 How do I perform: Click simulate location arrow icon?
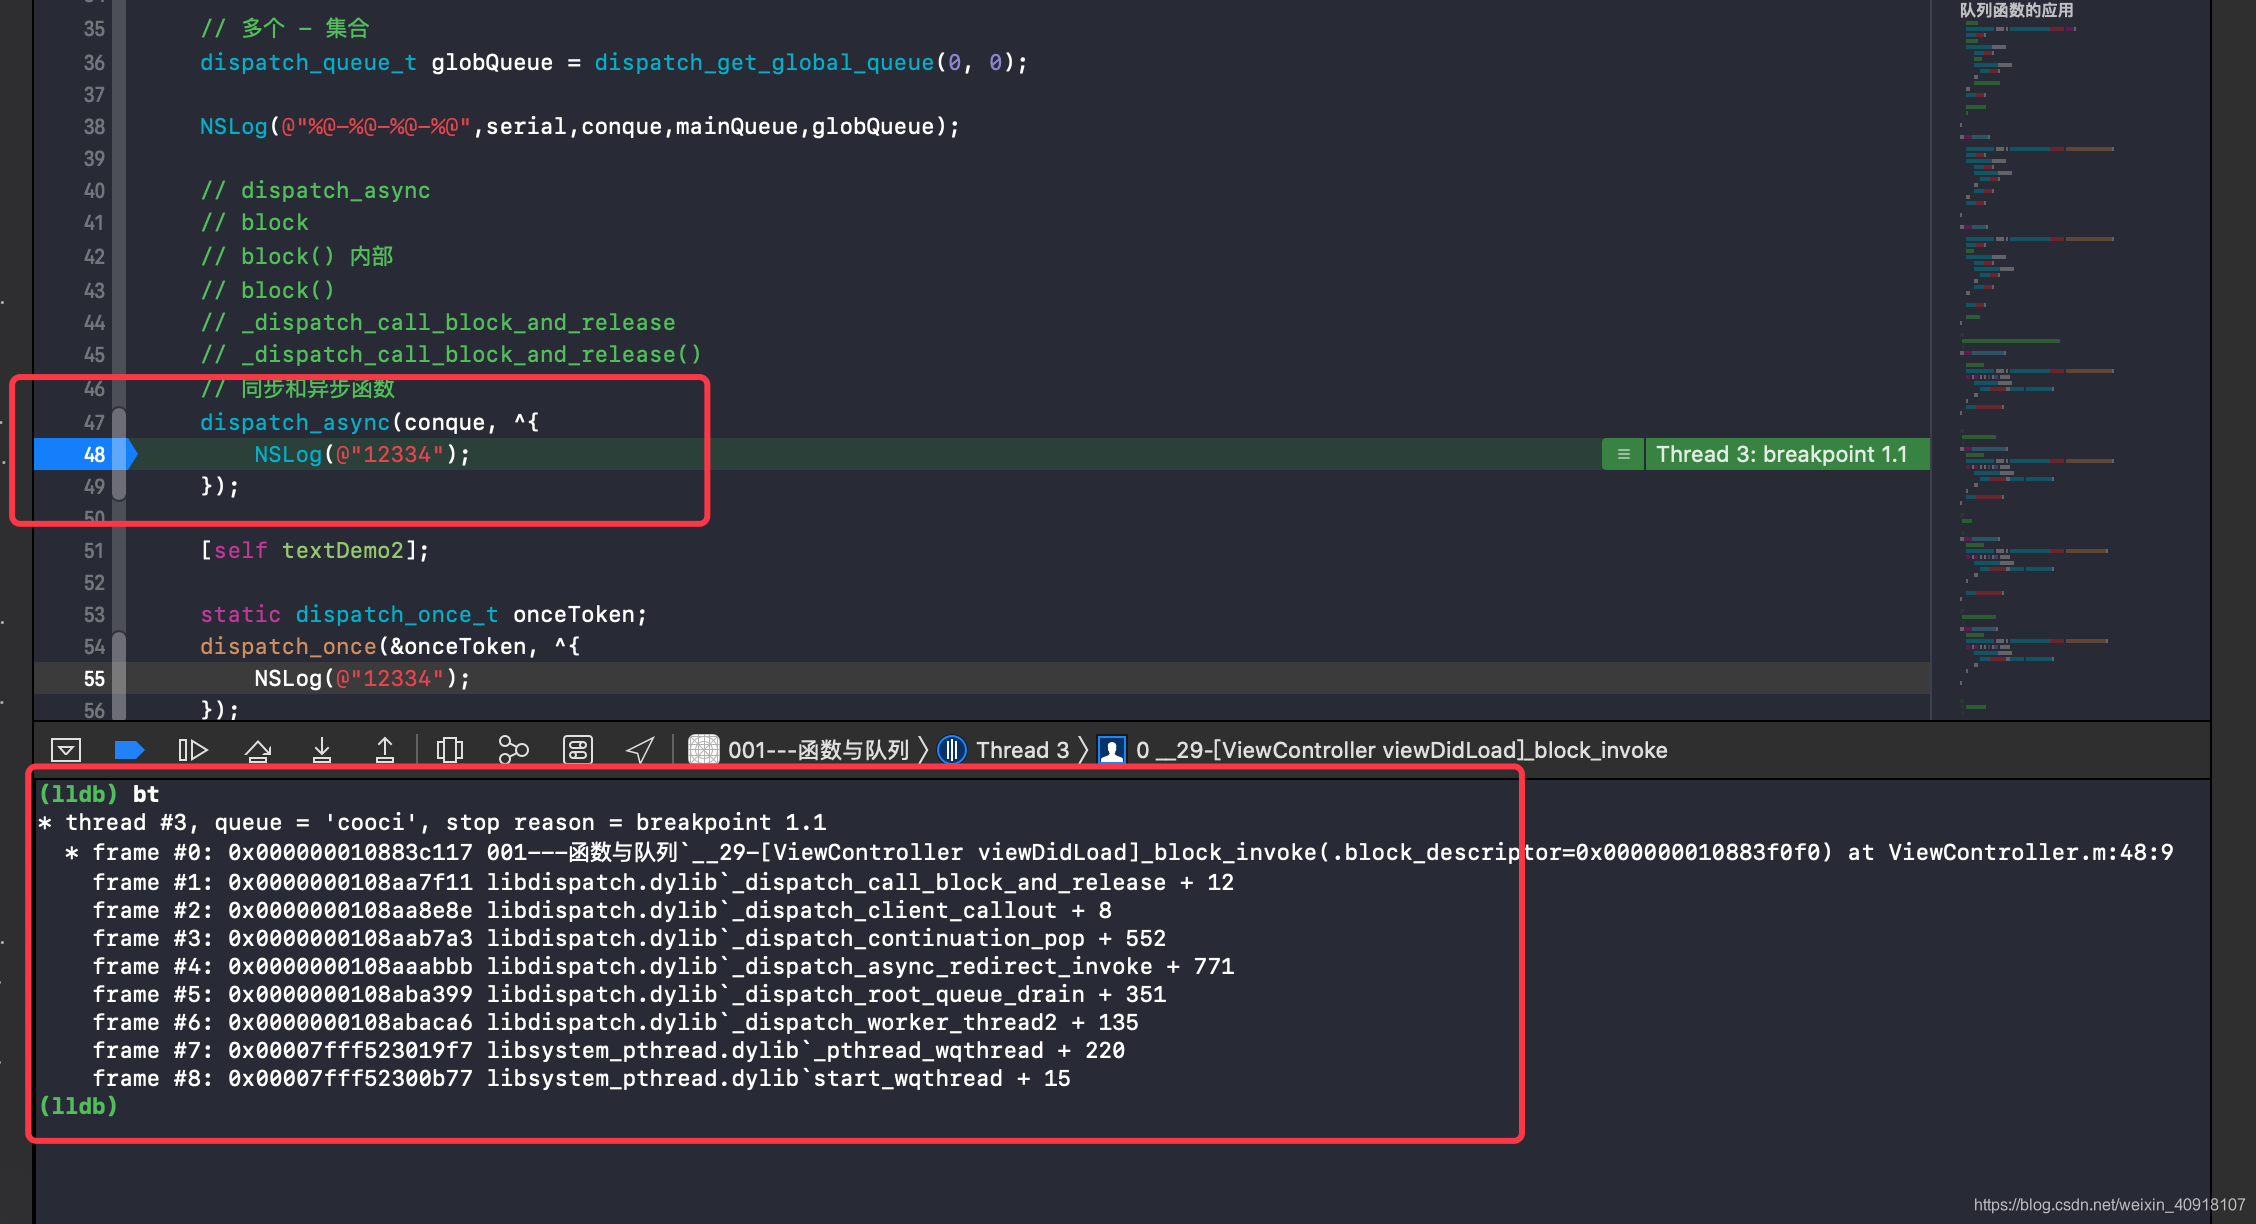pyautogui.click(x=640, y=750)
